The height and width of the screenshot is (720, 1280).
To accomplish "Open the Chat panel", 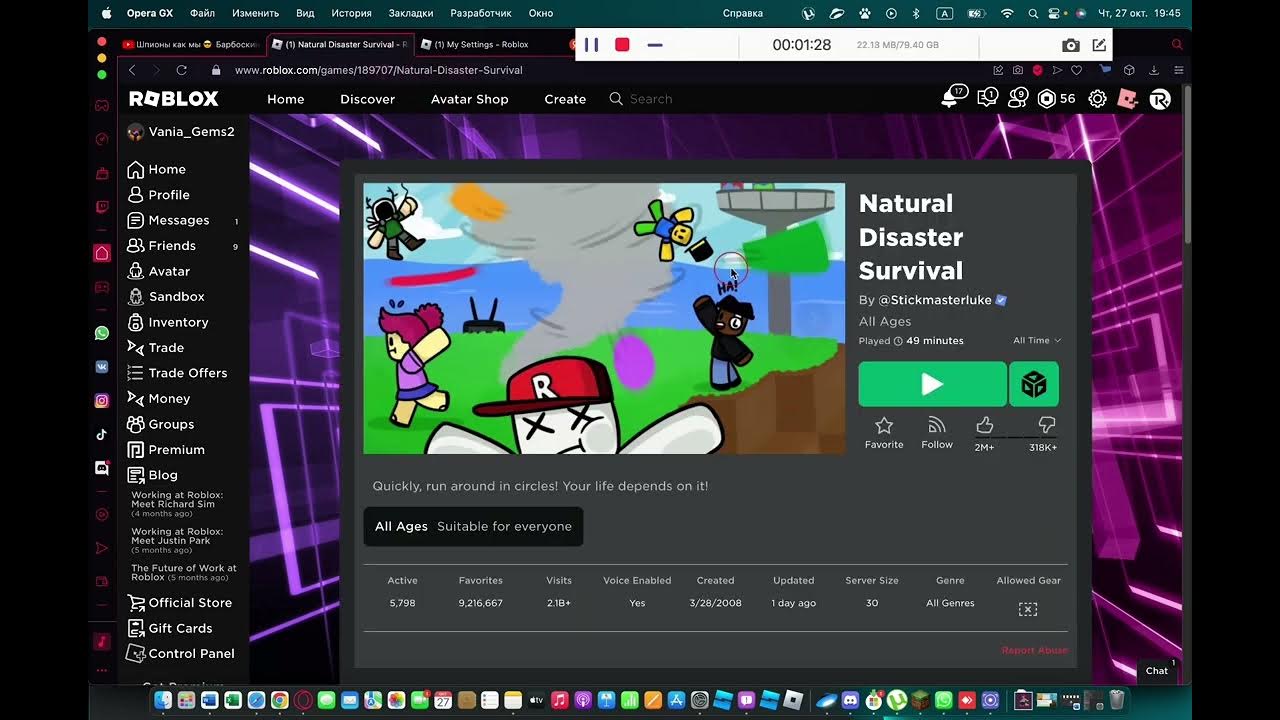I will (1157, 671).
